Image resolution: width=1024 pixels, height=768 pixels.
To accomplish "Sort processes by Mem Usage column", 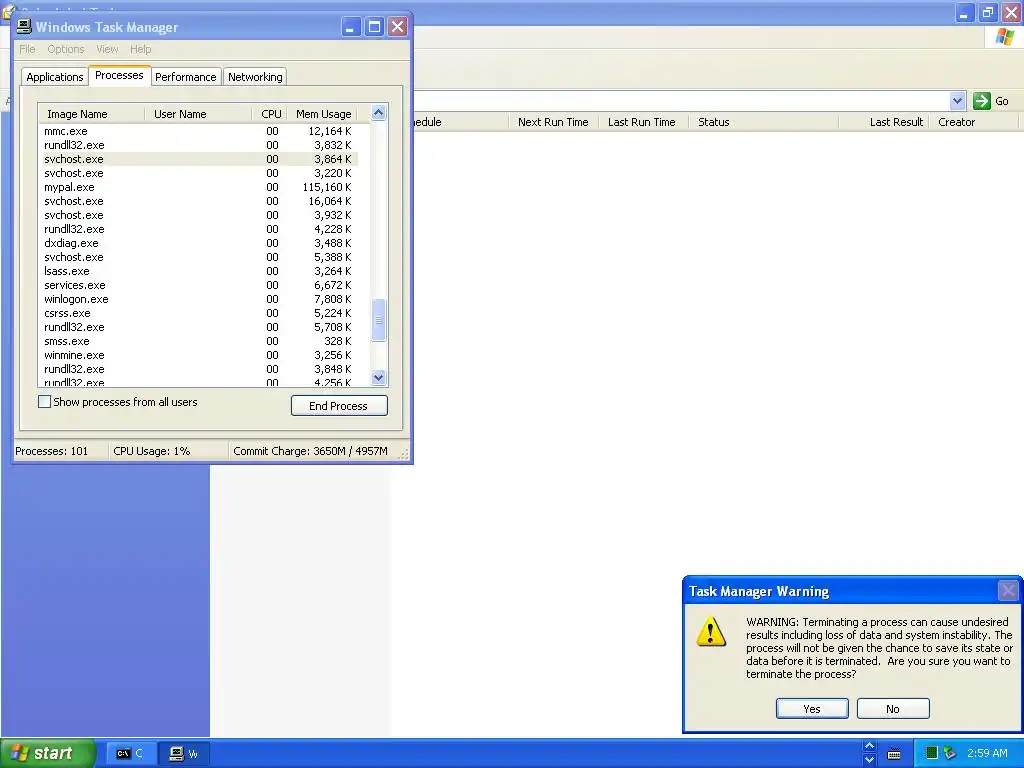I will point(323,114).
